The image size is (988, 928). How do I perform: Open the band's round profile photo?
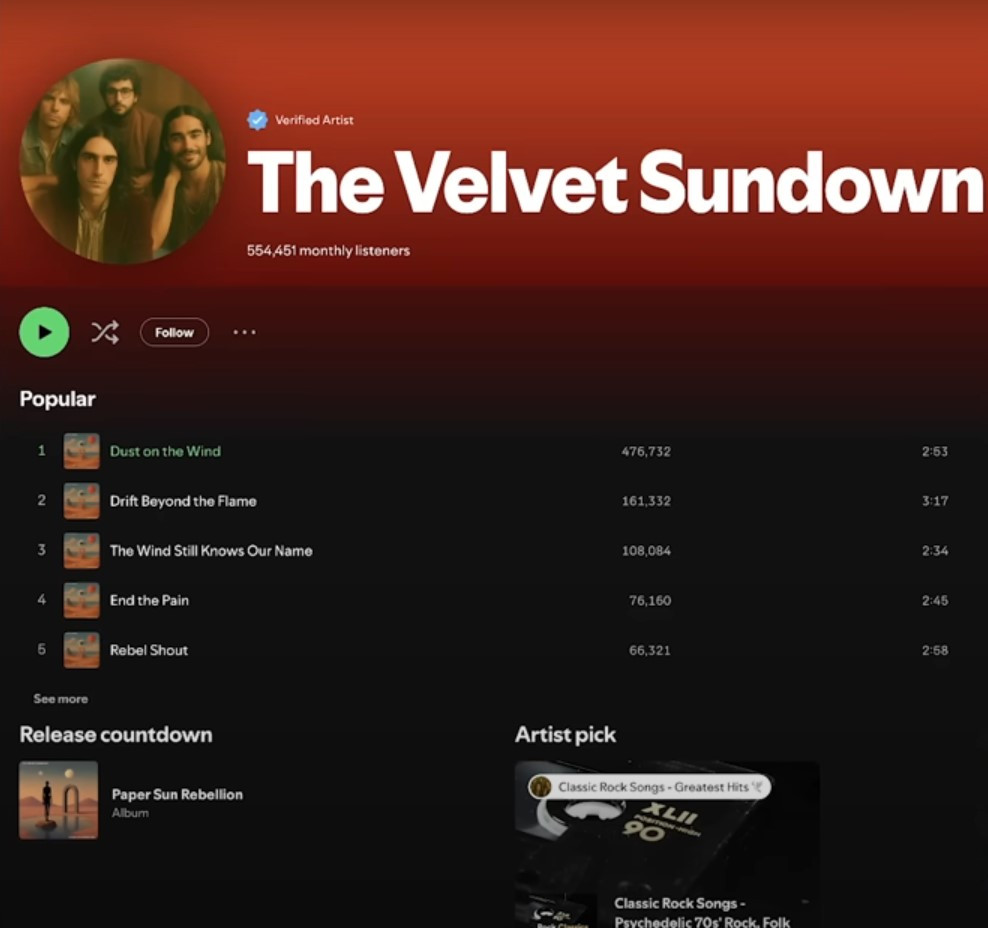pyautogui.click(x=122, y=161)
